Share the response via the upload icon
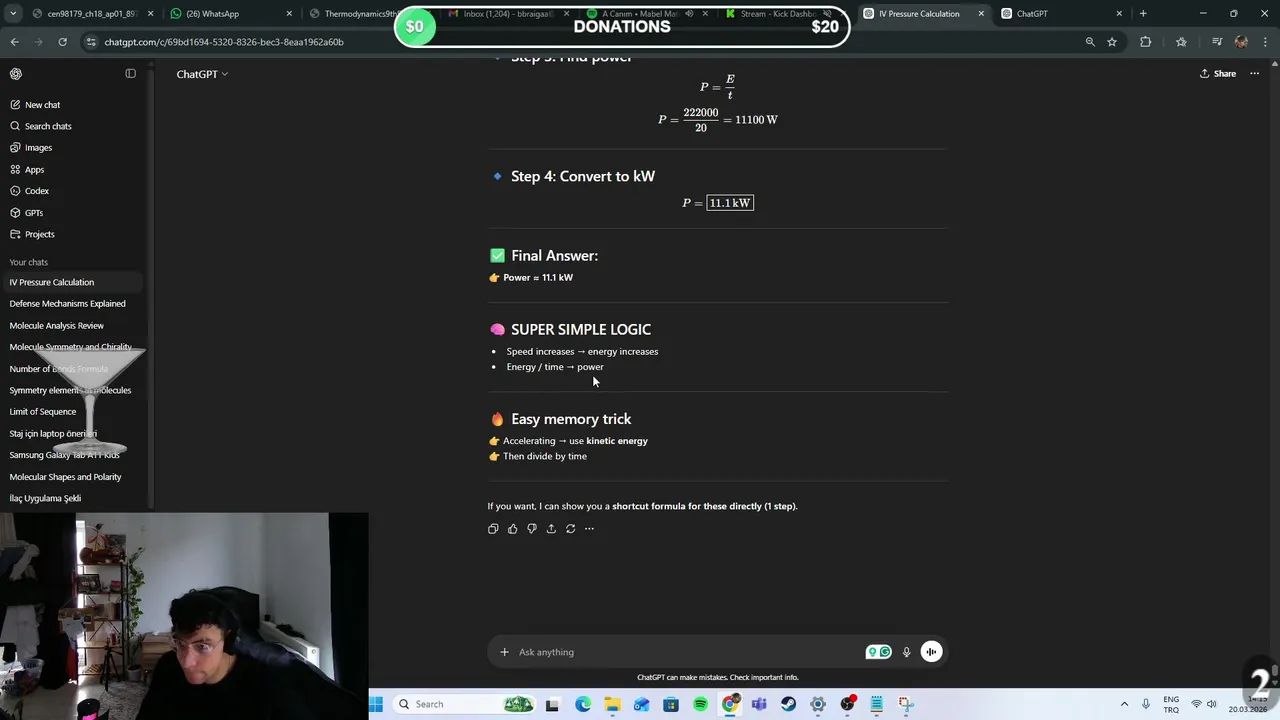 click(551, 529)
